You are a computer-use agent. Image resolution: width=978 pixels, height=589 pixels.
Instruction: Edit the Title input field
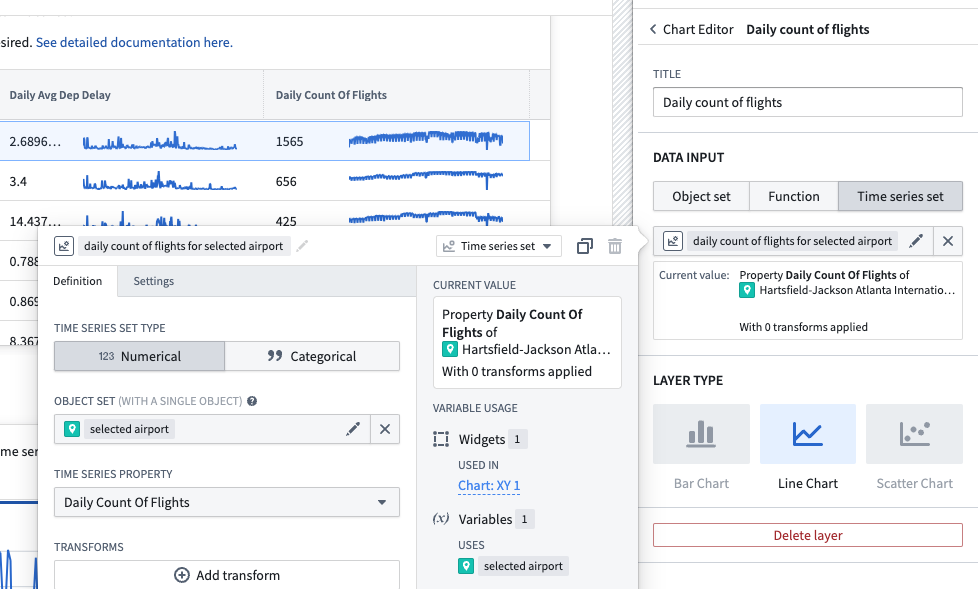pos(808,102)
